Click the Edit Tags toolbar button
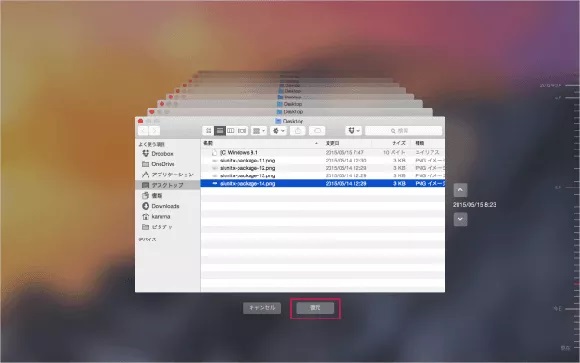 tap(317, 131)
